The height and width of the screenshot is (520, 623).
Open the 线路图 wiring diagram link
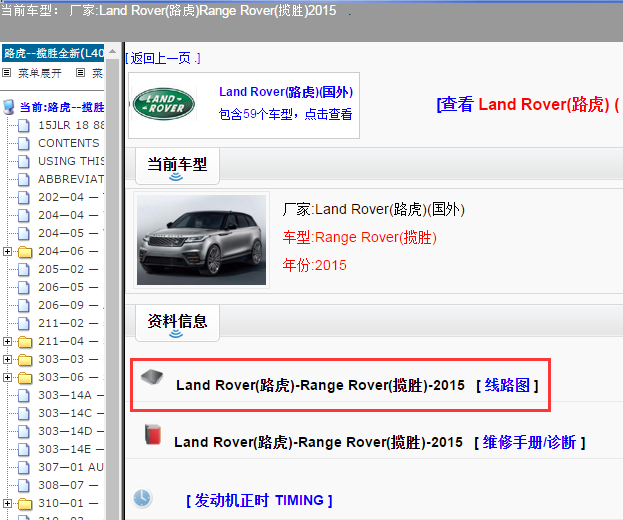coord(507,385)
